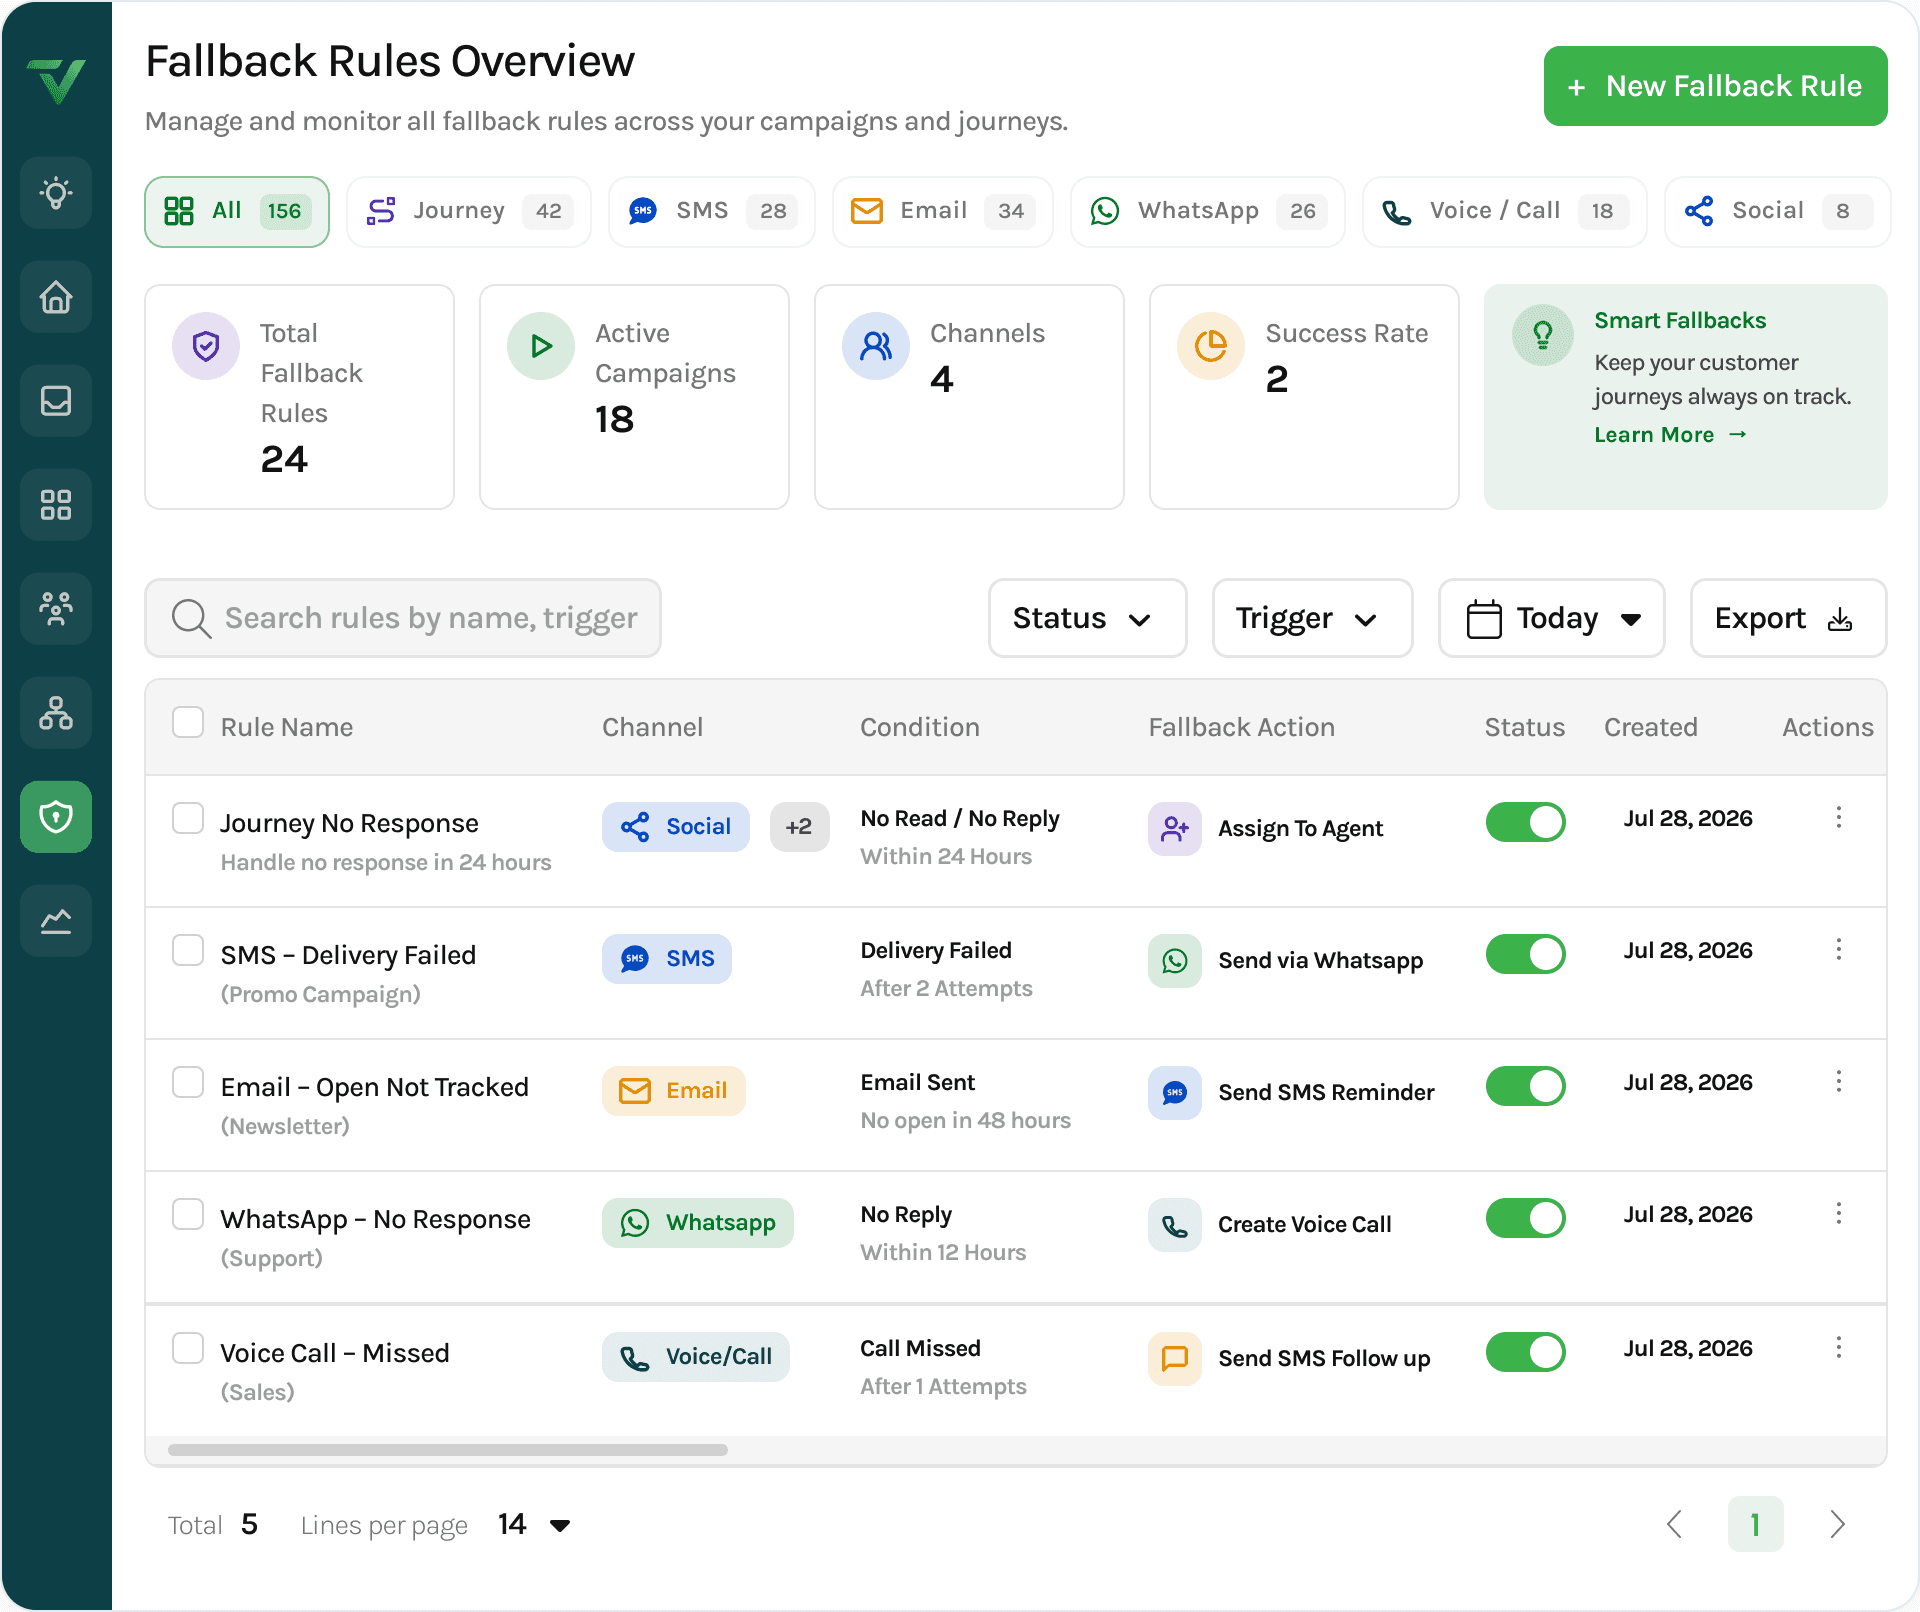The width and height of the screenshot is (1920, 1612).
Task: Click the Send via Whatsapp icon
Action: click(x=1175, y=961)
